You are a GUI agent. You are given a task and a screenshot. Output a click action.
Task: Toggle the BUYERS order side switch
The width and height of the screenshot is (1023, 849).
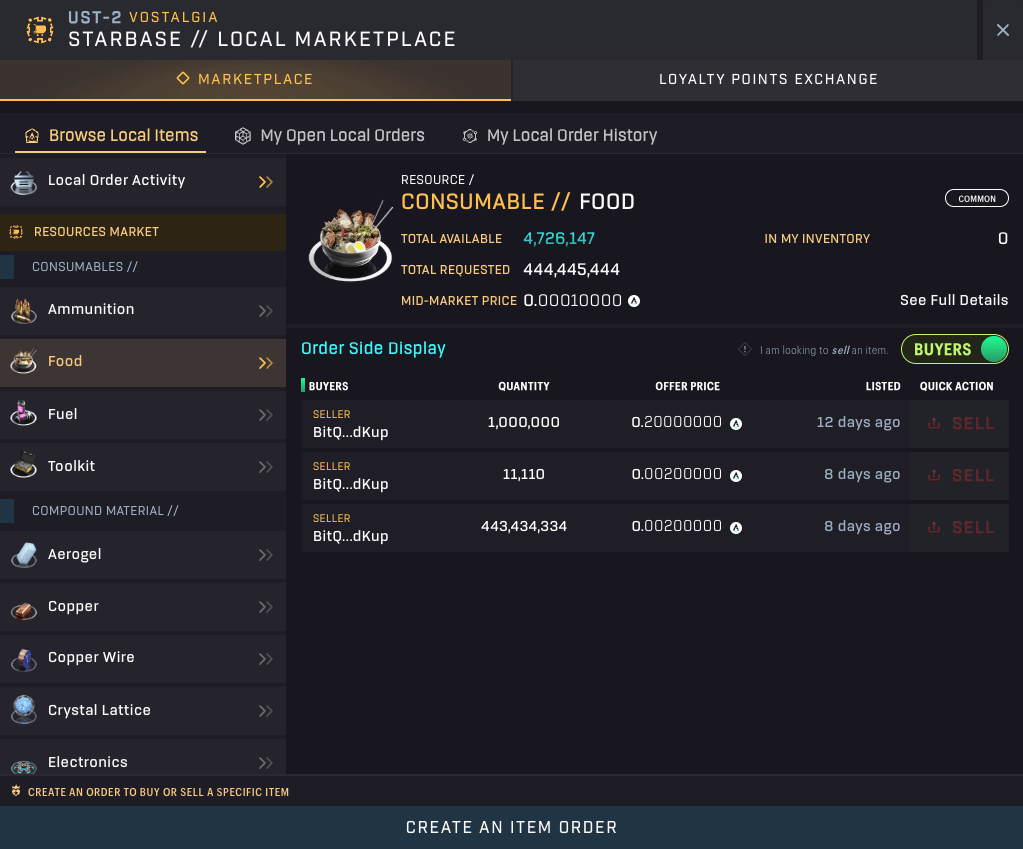[x=954, y=349]
